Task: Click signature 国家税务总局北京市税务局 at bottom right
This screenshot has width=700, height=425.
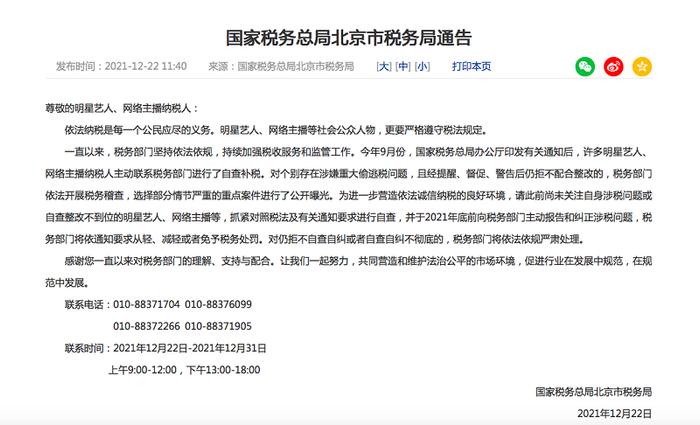Action: click(x=594, y=392)
